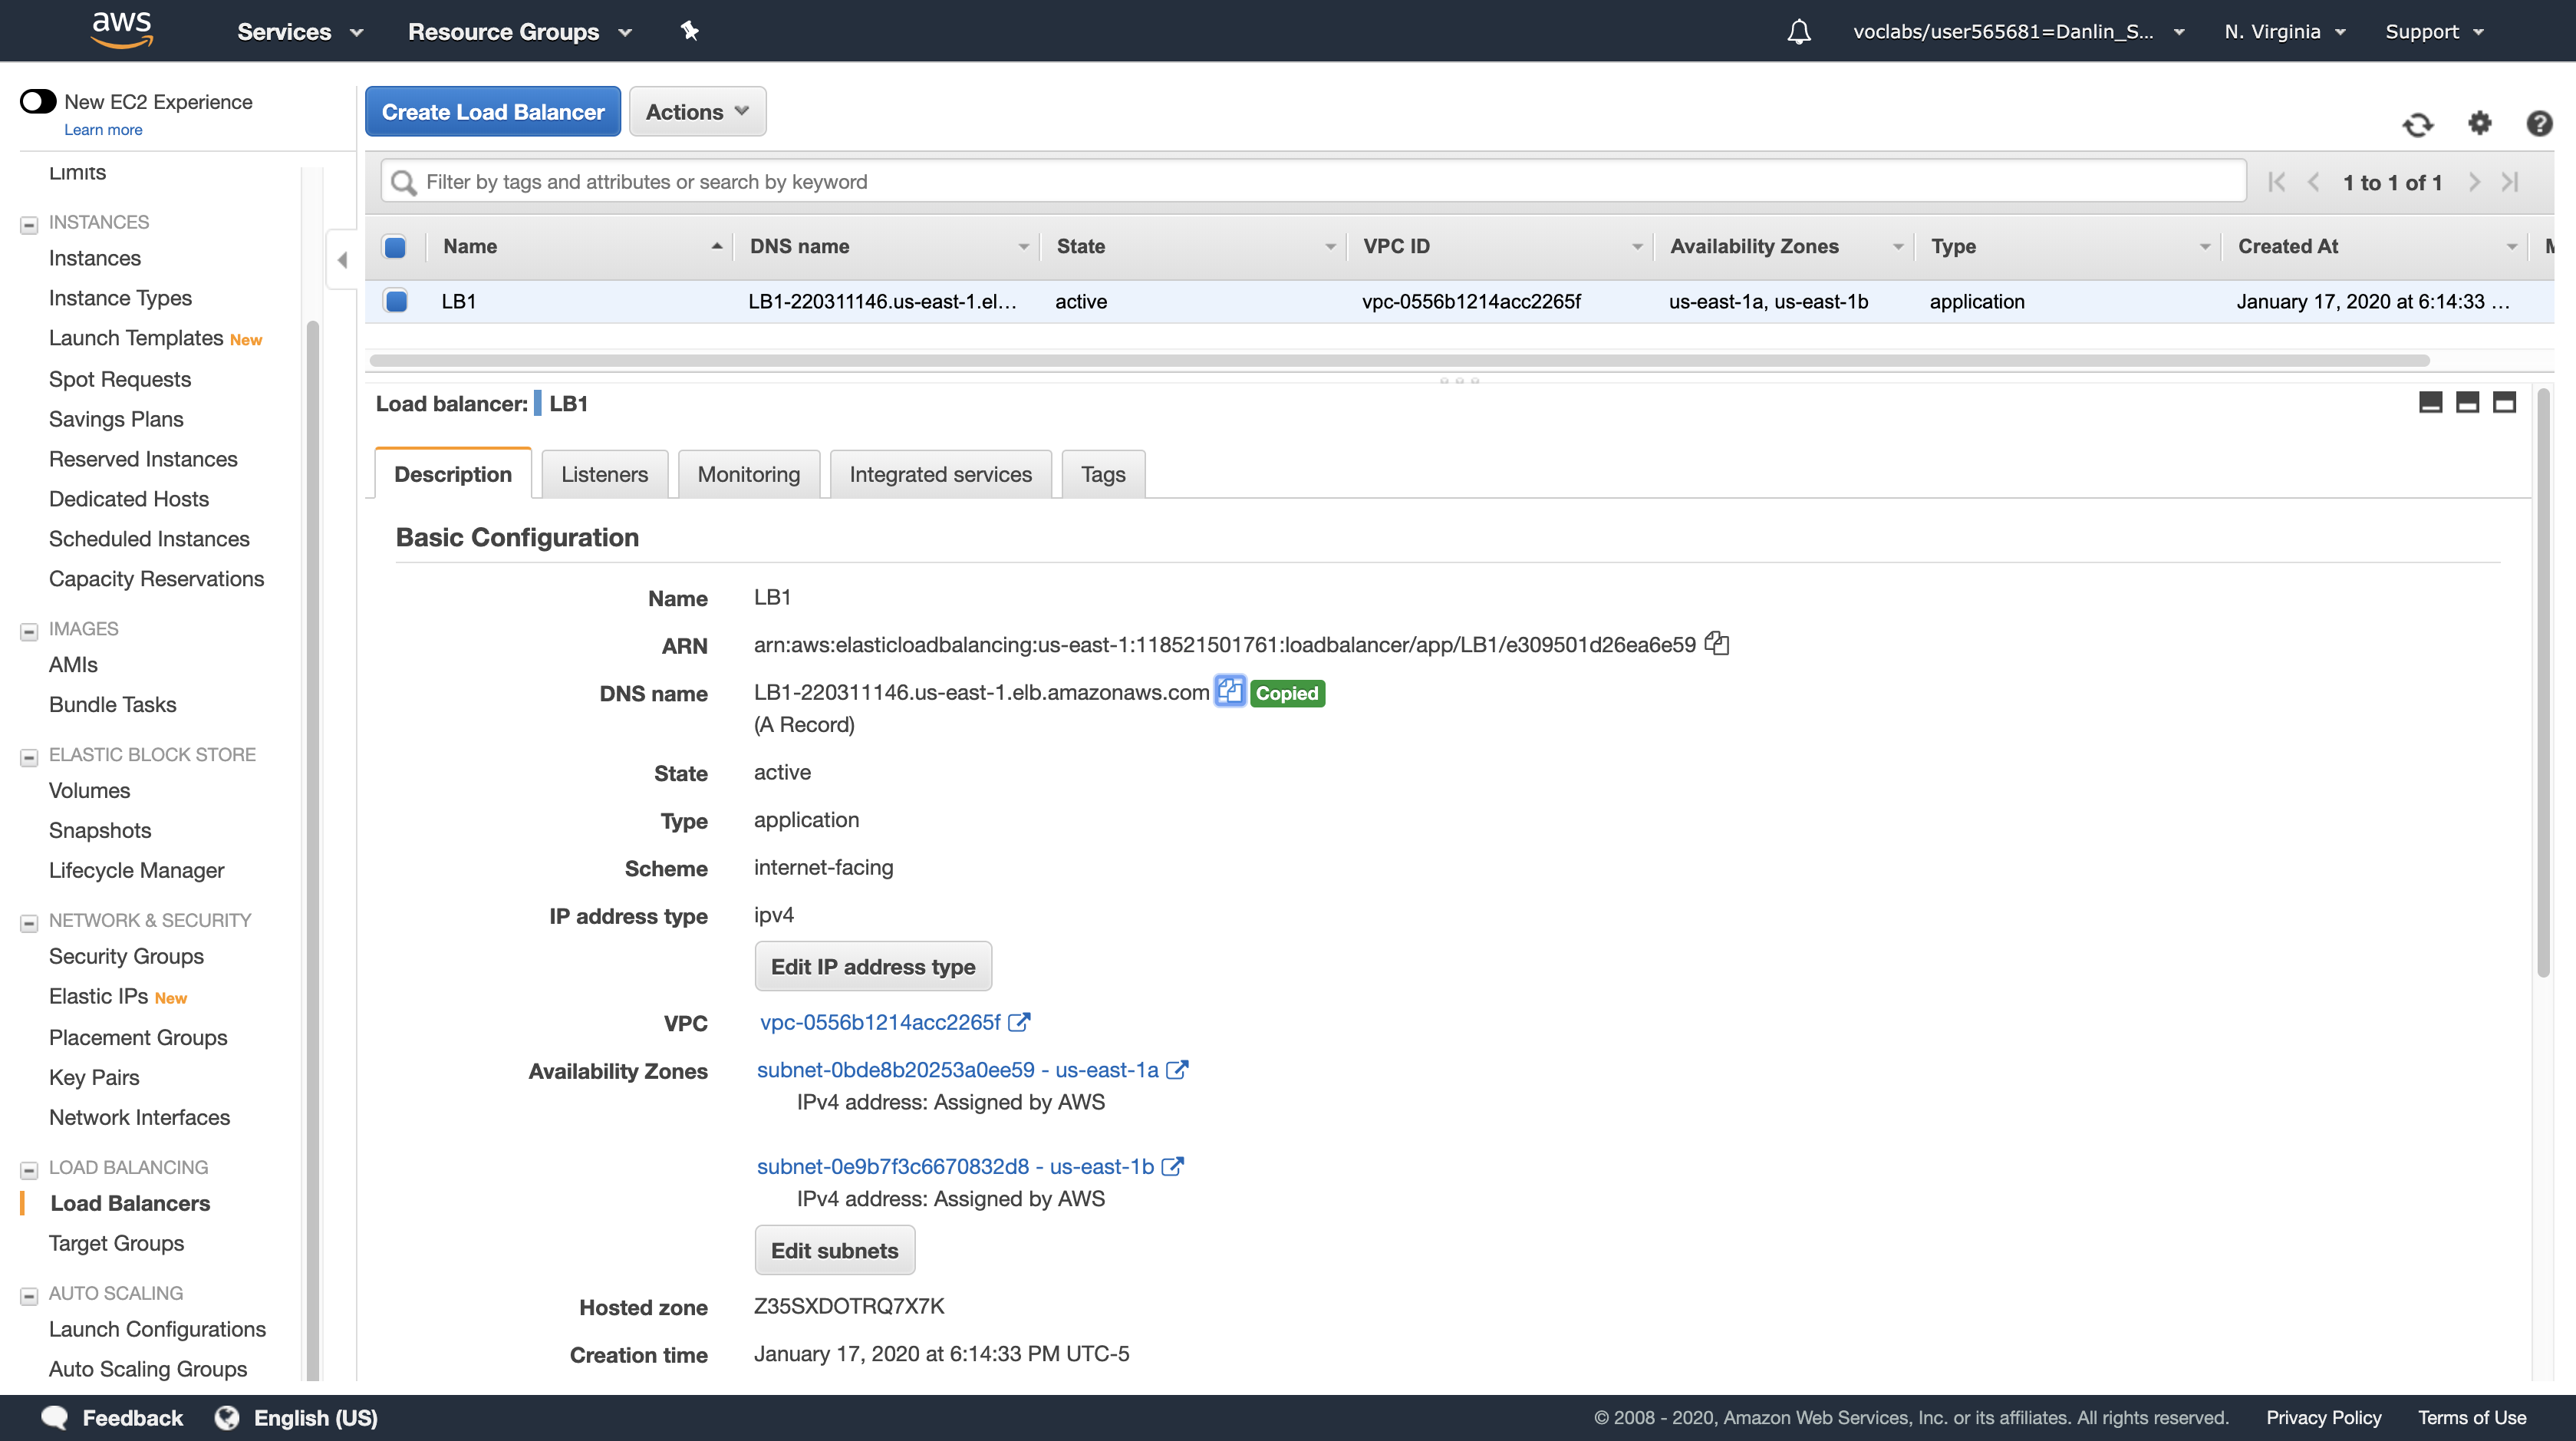Click copy icon next to DNS name

[x=1229, y=691]
